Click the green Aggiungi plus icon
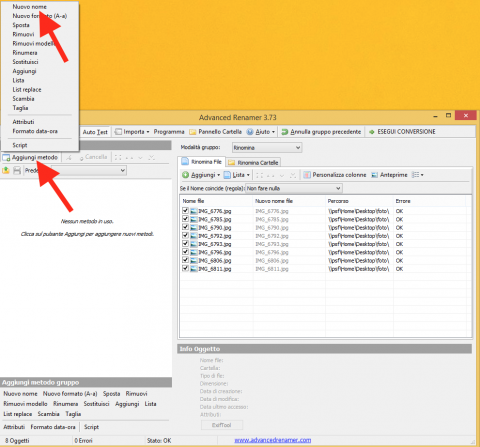 coord(185,175)
